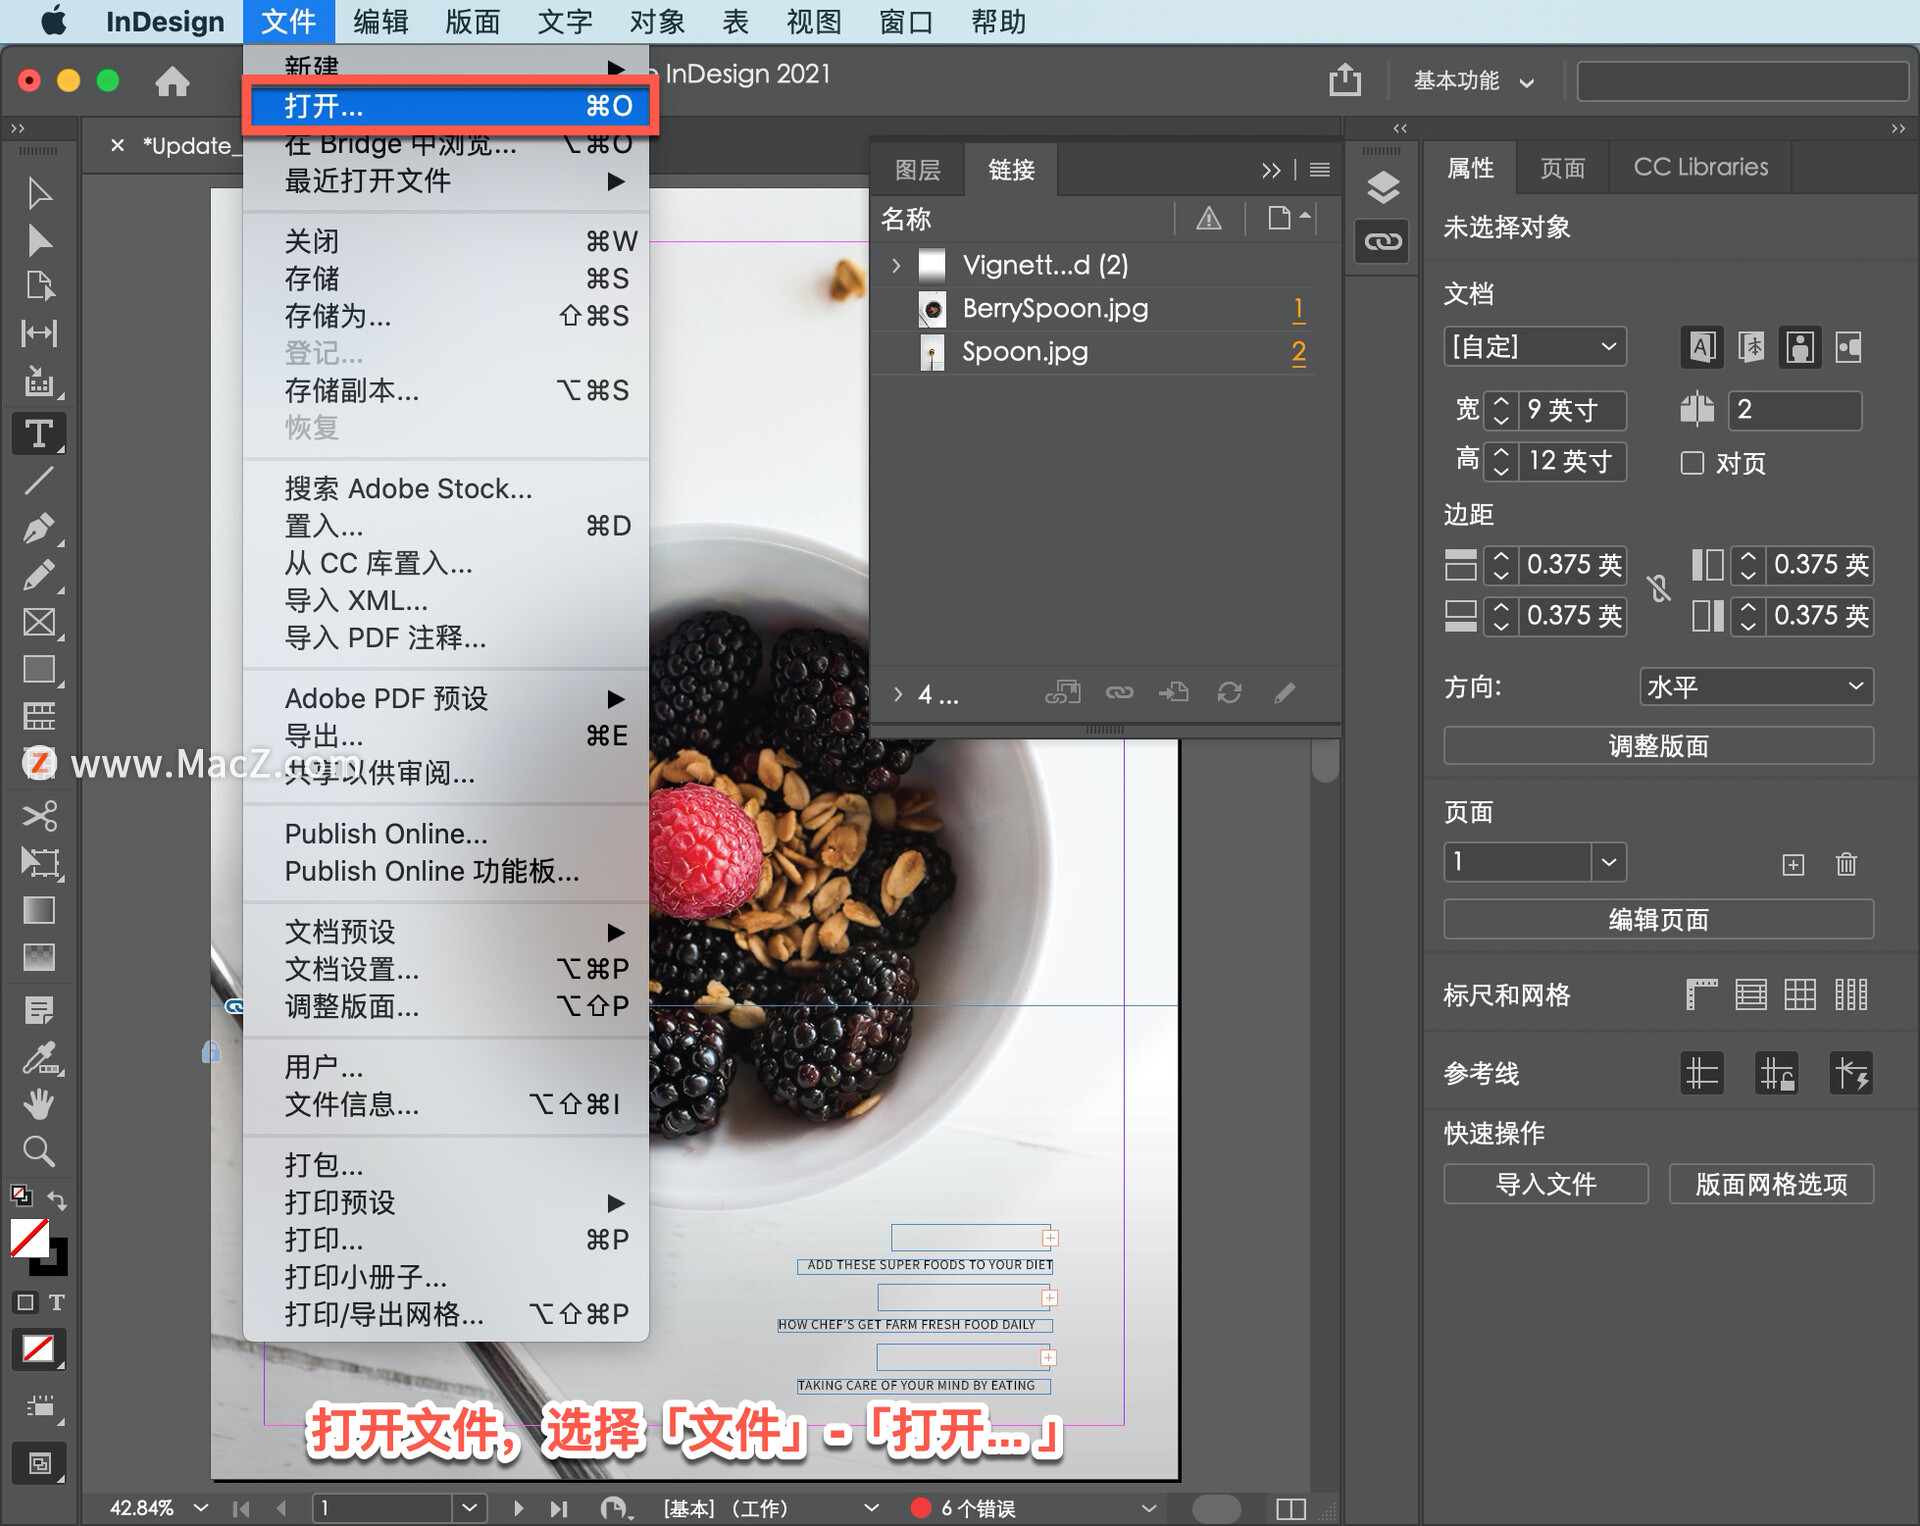Open the [自定] document preset dropdown

(x=1534, y=347)
